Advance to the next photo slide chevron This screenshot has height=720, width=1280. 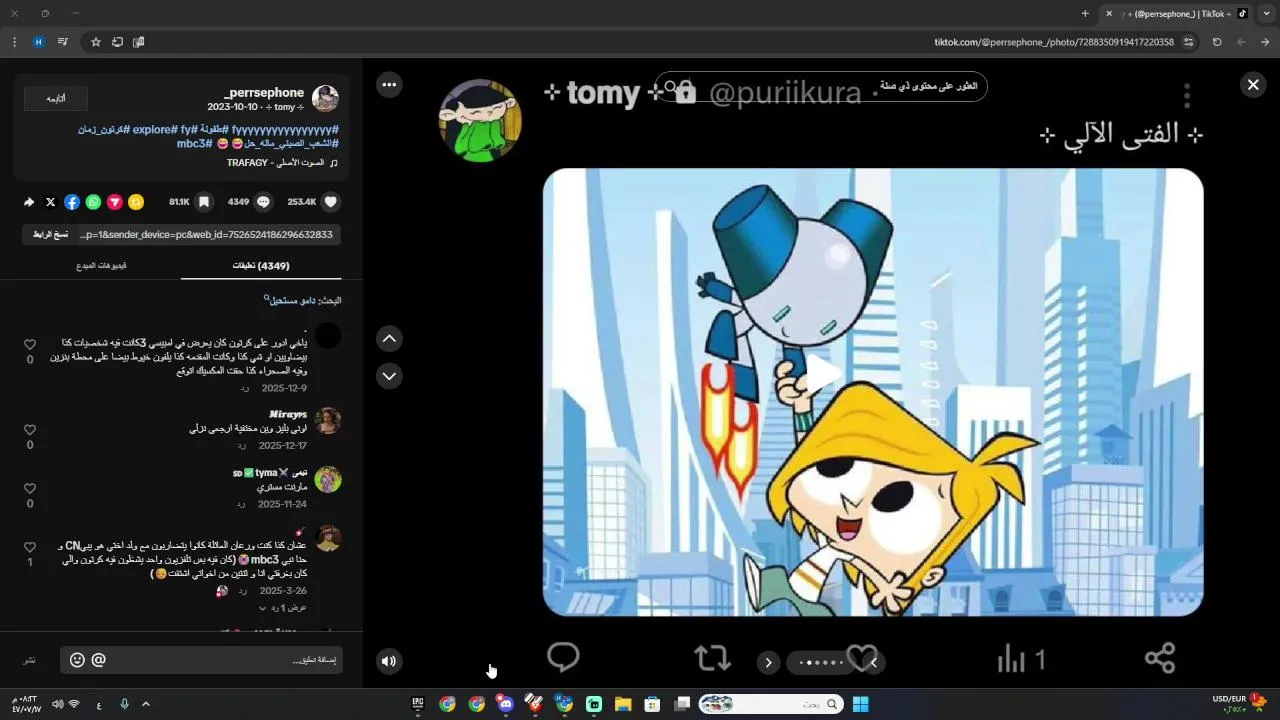point(768,662)
